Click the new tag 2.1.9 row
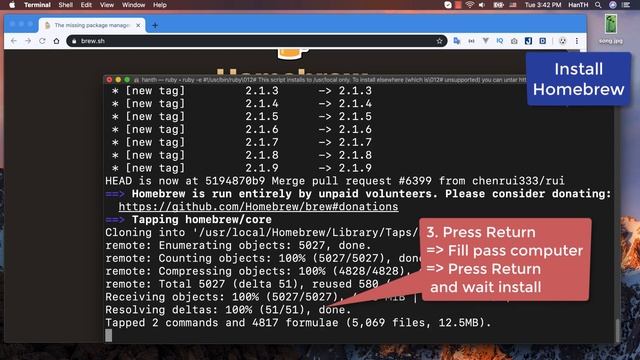The width and height of the screenshot is (640, 360). [242, 168]
